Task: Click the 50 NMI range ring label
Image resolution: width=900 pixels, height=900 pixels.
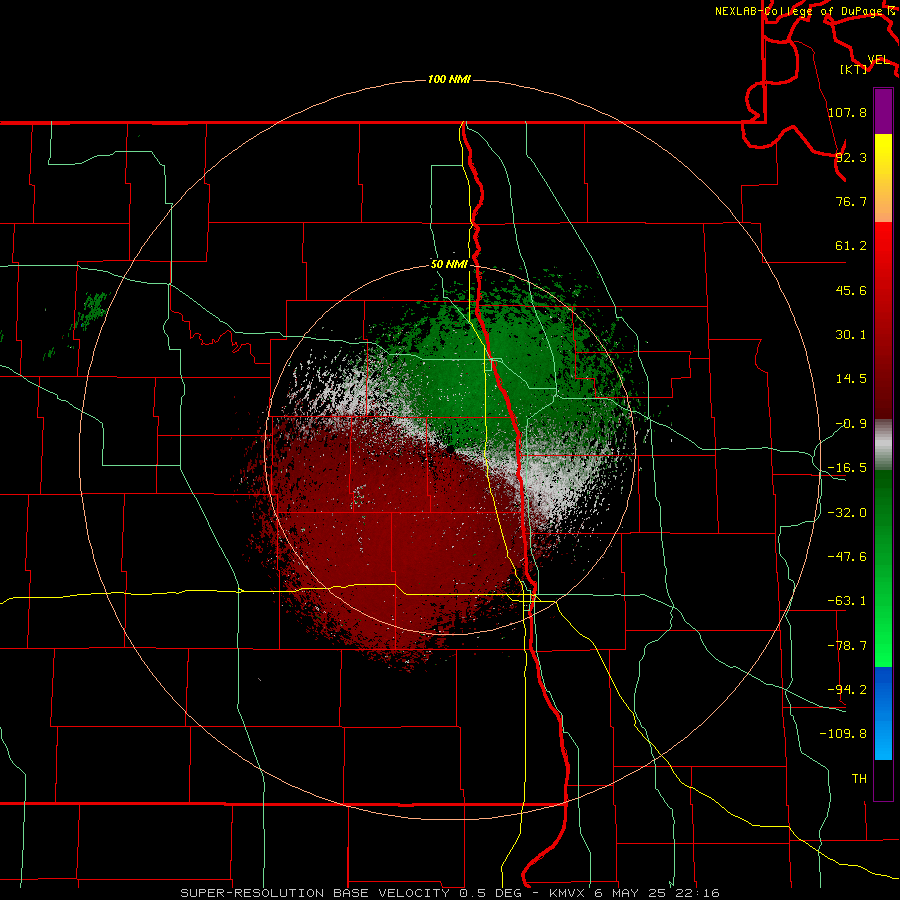Action: point(449,265)
